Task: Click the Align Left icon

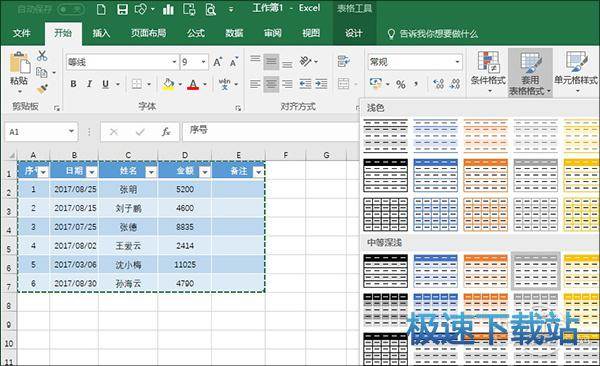Action: [255, 84]
